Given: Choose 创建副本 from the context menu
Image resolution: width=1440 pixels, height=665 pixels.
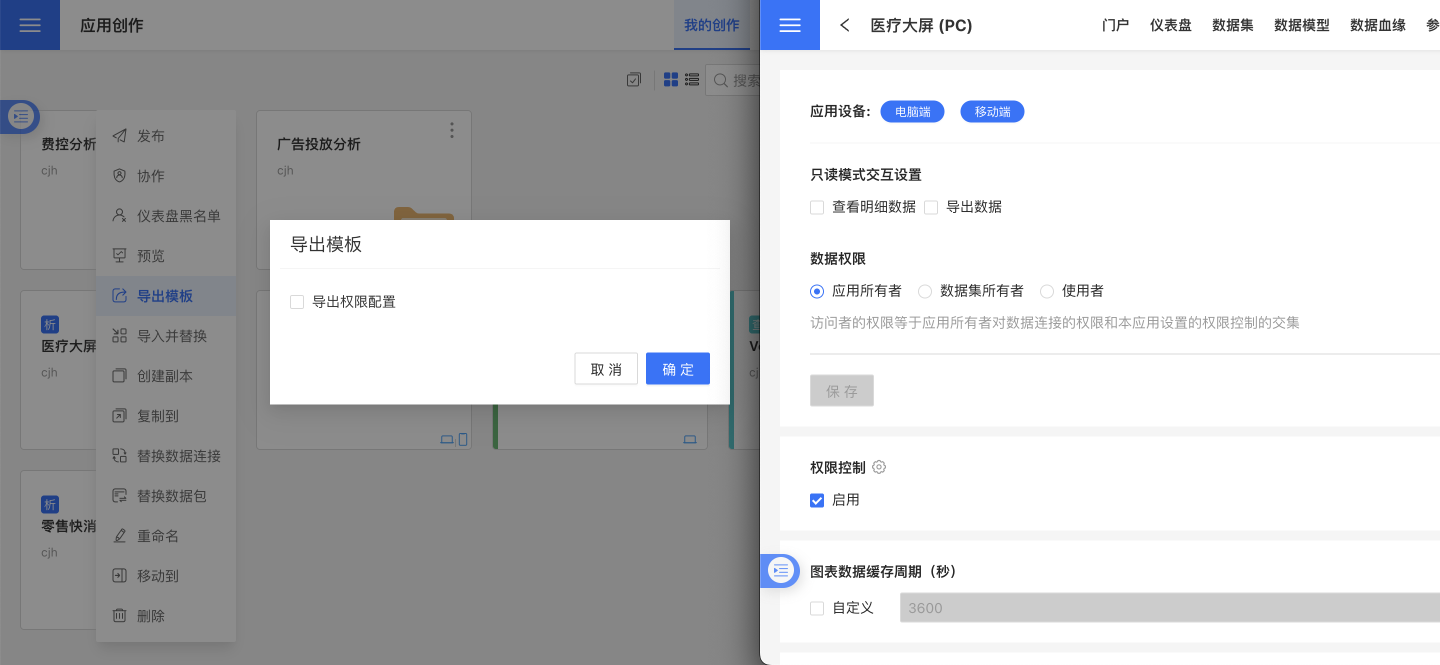Looking at the screenshot, I should click(165, 376).
